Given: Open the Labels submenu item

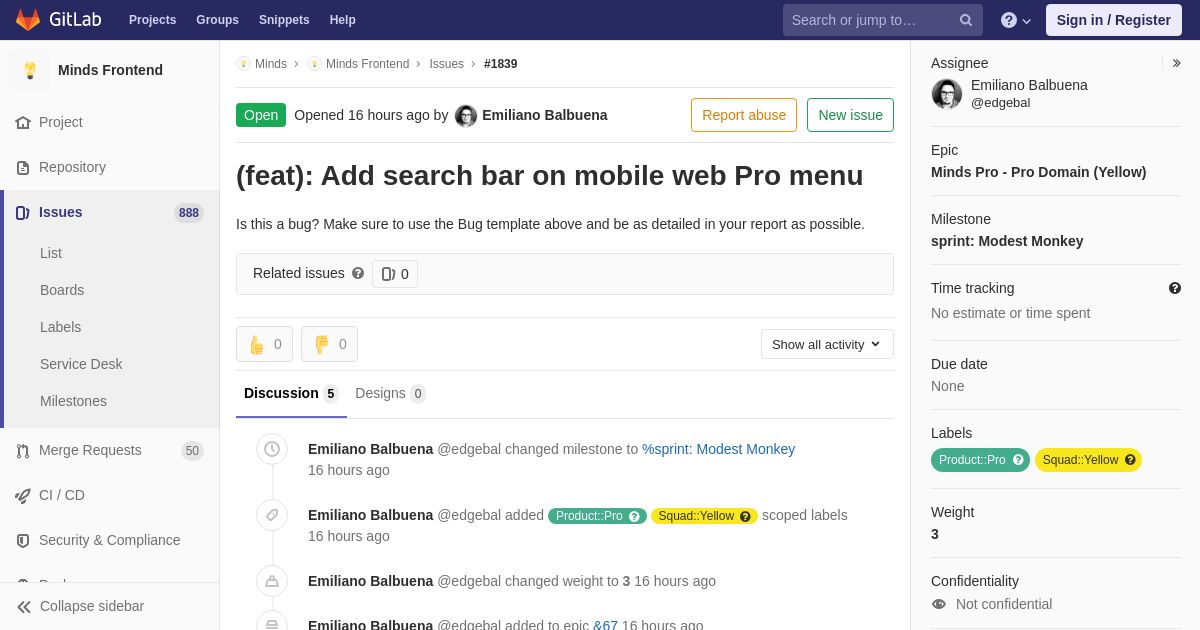Looking at the screenshot, I should [60, 327].
